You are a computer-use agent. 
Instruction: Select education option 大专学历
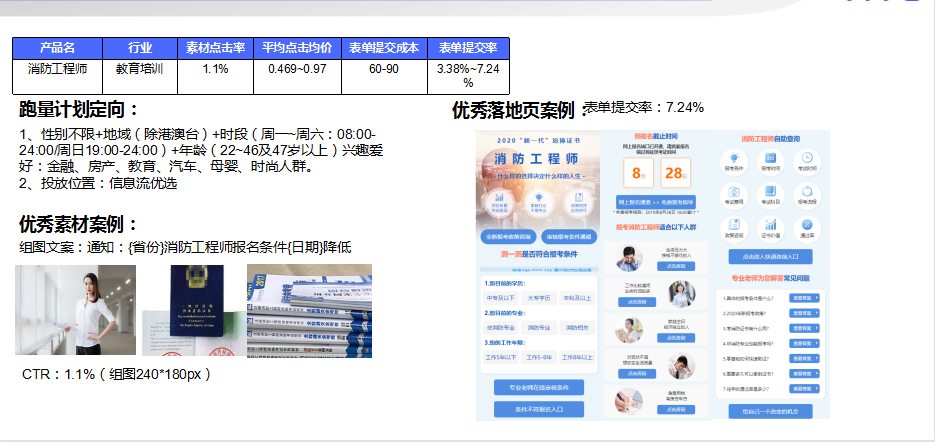[538, 298]
